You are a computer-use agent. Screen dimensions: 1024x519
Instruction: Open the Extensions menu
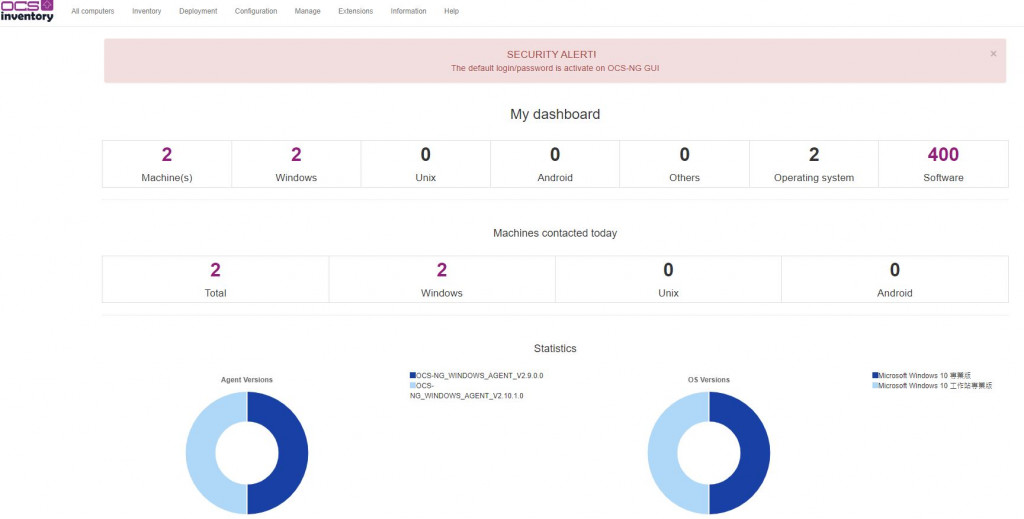355,11
